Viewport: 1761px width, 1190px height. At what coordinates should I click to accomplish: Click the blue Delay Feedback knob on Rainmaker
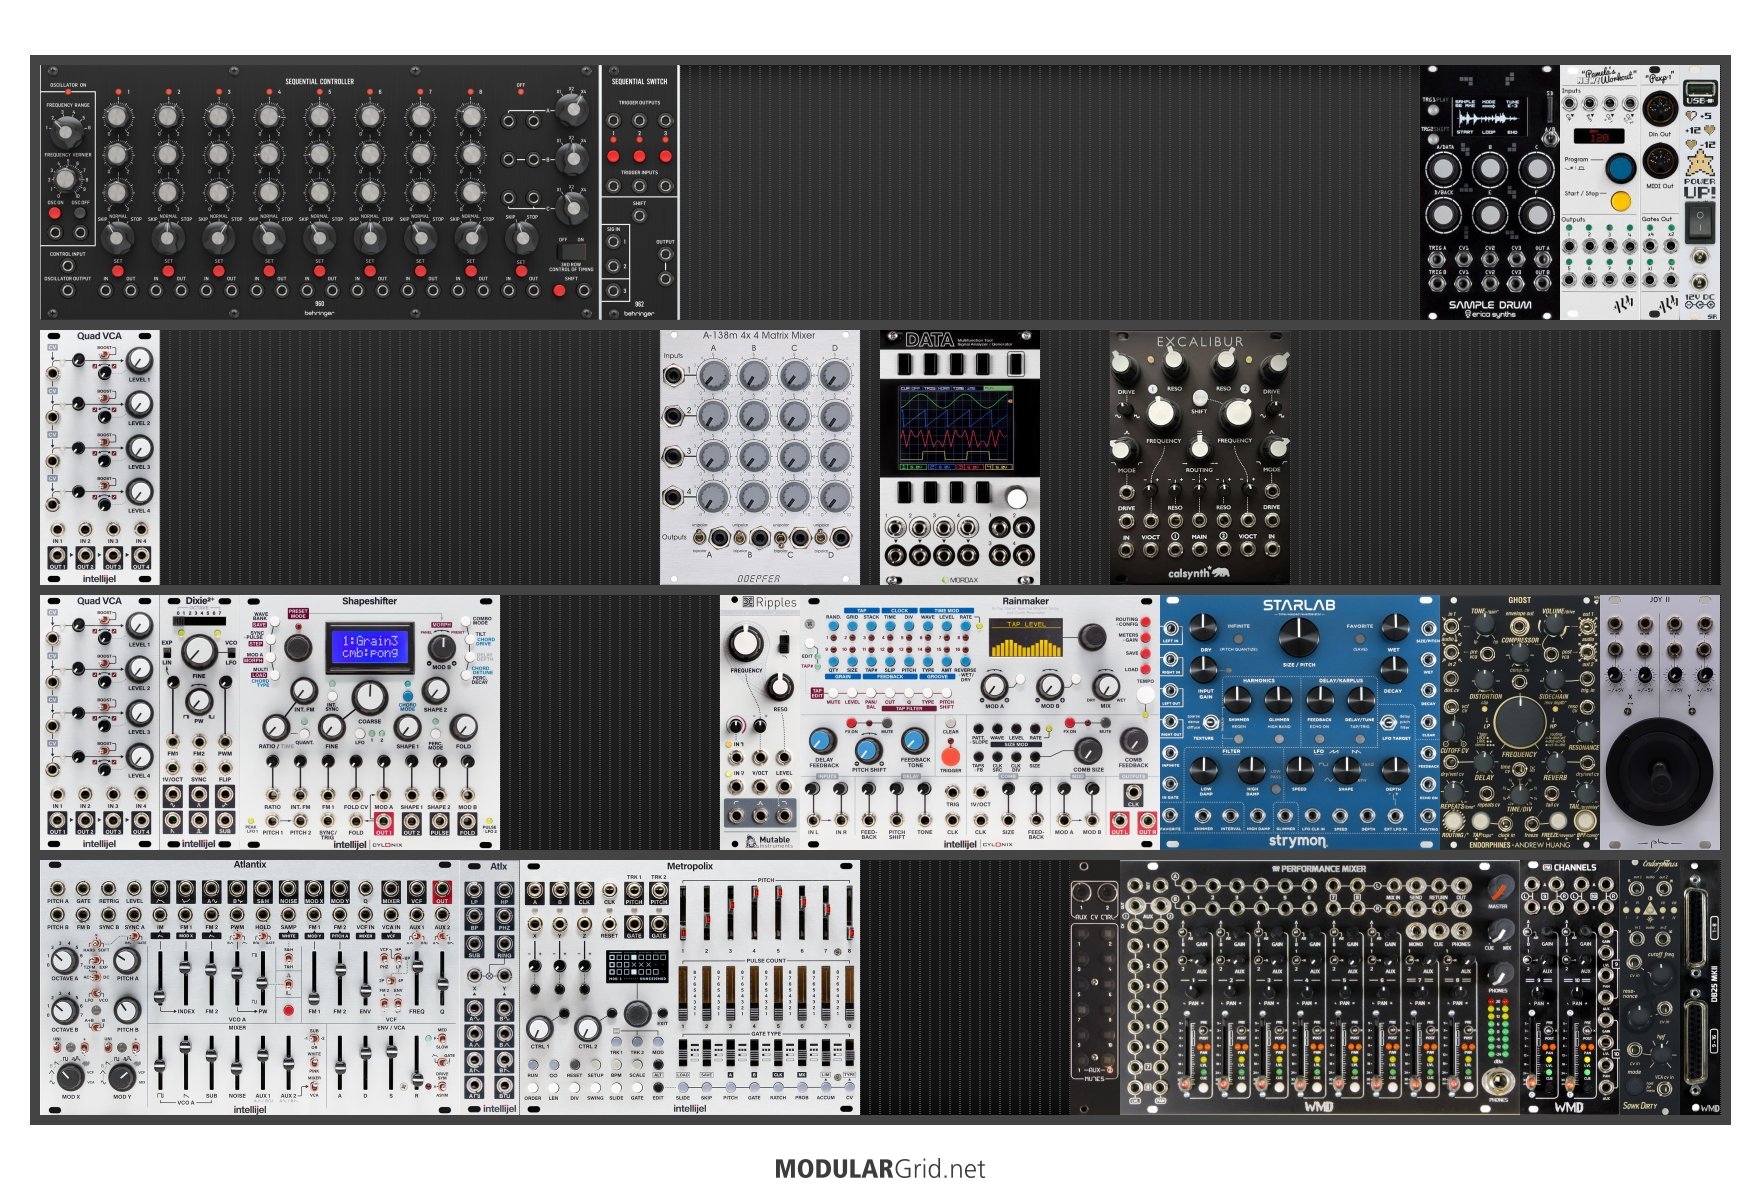click(822, 741)
